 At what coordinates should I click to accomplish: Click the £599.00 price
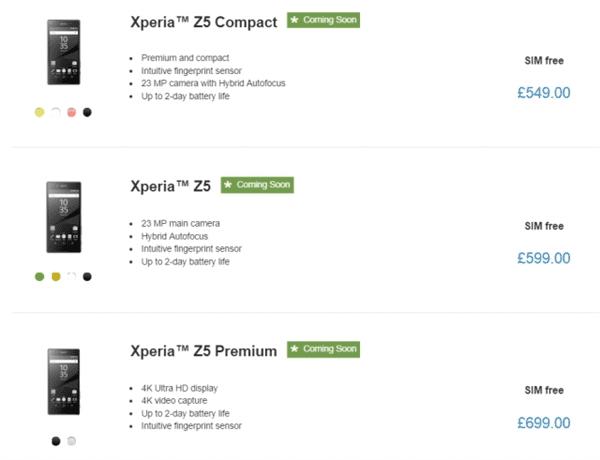[544, 257]
